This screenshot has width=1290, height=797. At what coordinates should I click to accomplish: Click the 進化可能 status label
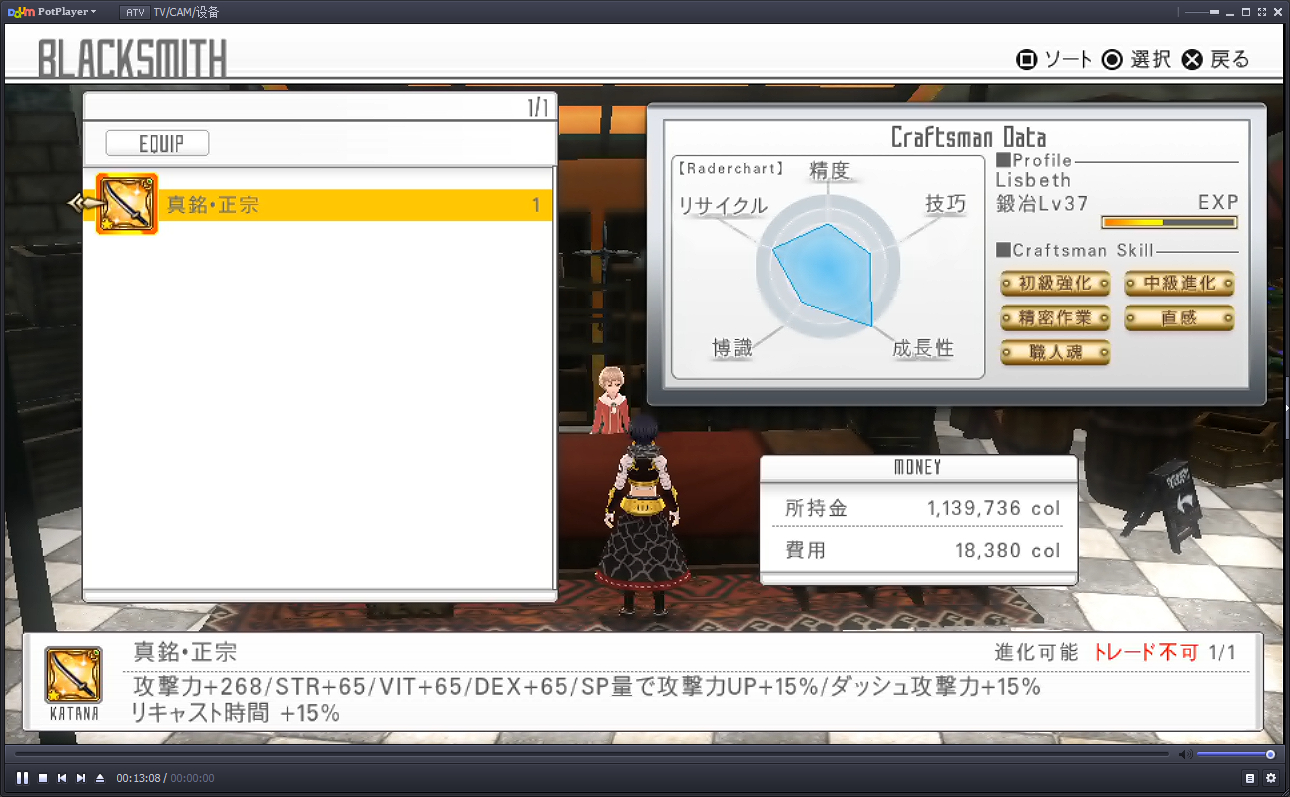point(1036,653)
